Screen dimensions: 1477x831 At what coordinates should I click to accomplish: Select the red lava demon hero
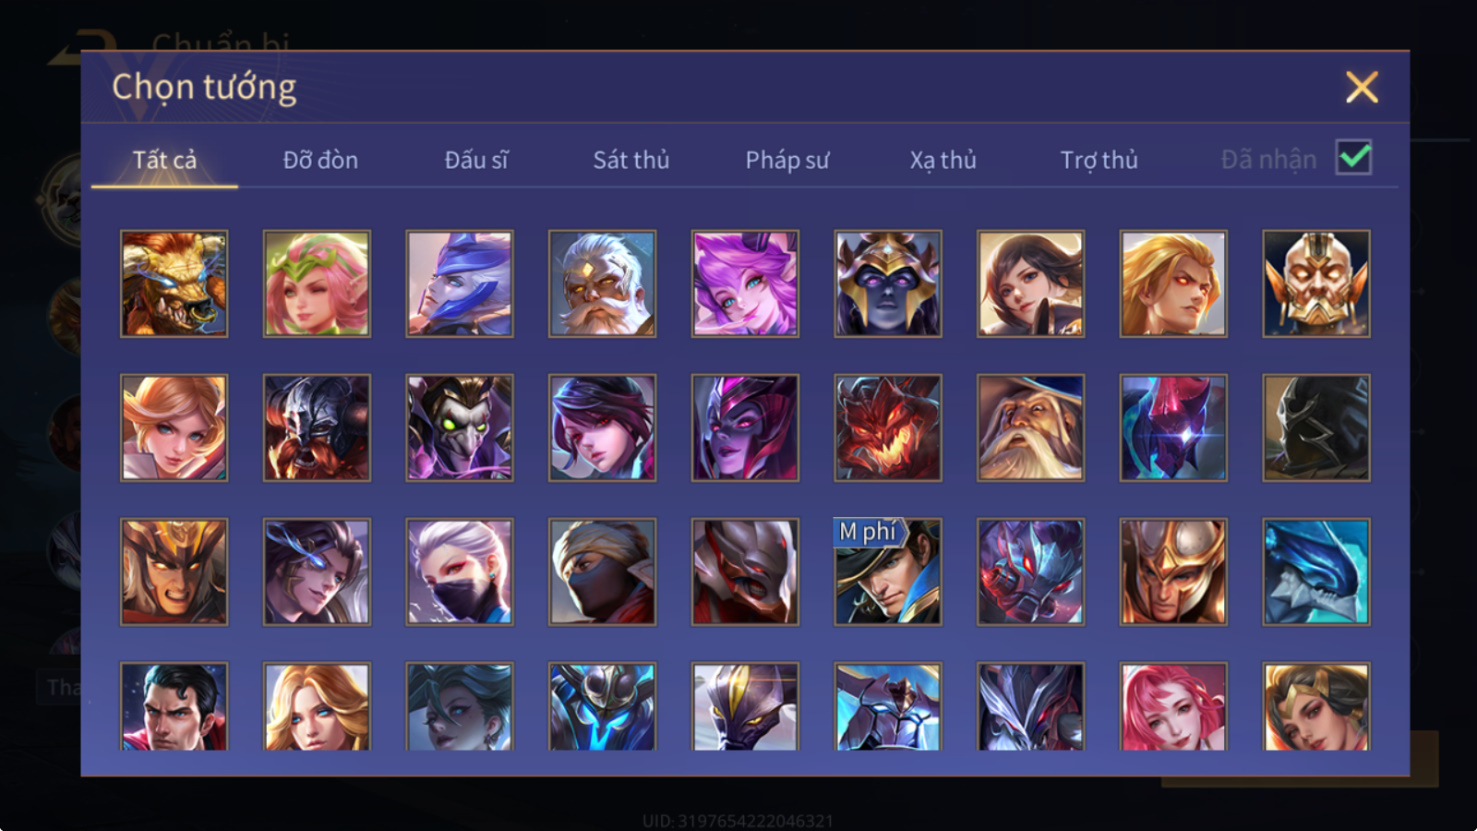coord(888,428)
